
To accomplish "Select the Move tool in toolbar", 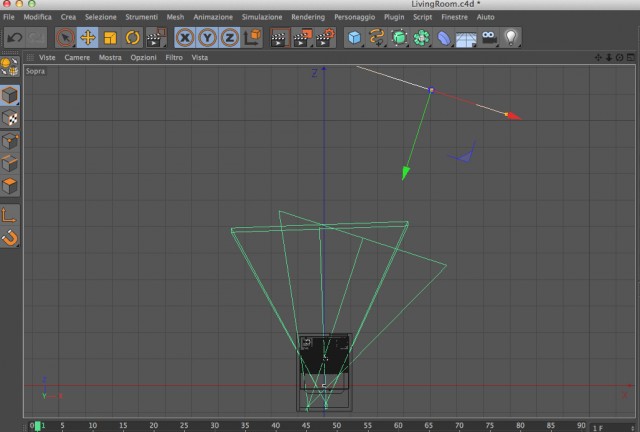I will pyautogui.click(x=87, y=38).
